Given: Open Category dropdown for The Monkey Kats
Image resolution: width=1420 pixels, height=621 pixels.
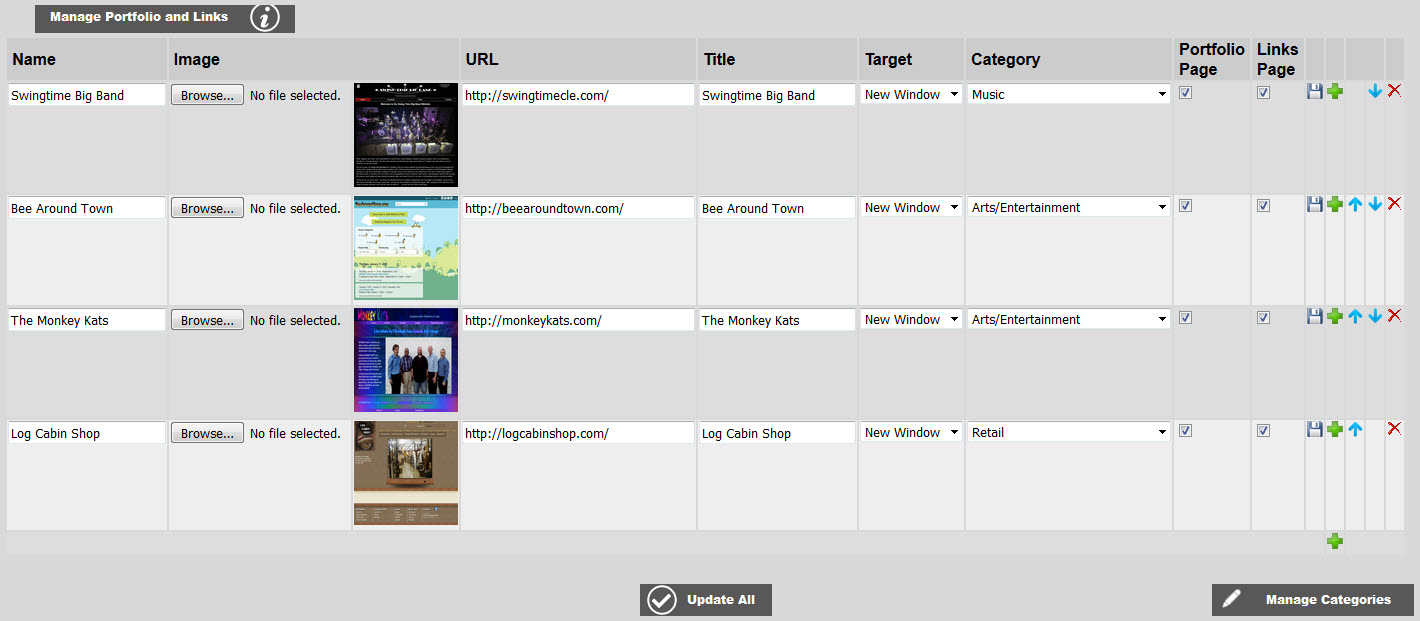Looking at the screenshot, I should [1068, 319].
